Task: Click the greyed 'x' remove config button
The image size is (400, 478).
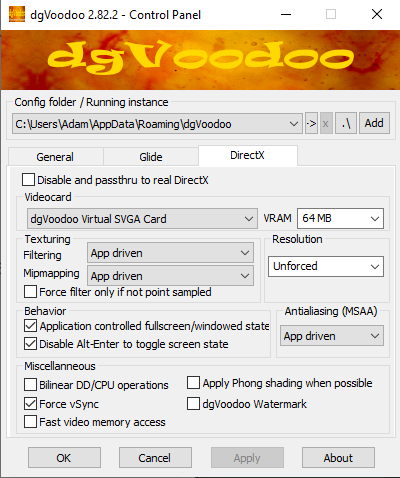Action: click(x=326, y=124)
